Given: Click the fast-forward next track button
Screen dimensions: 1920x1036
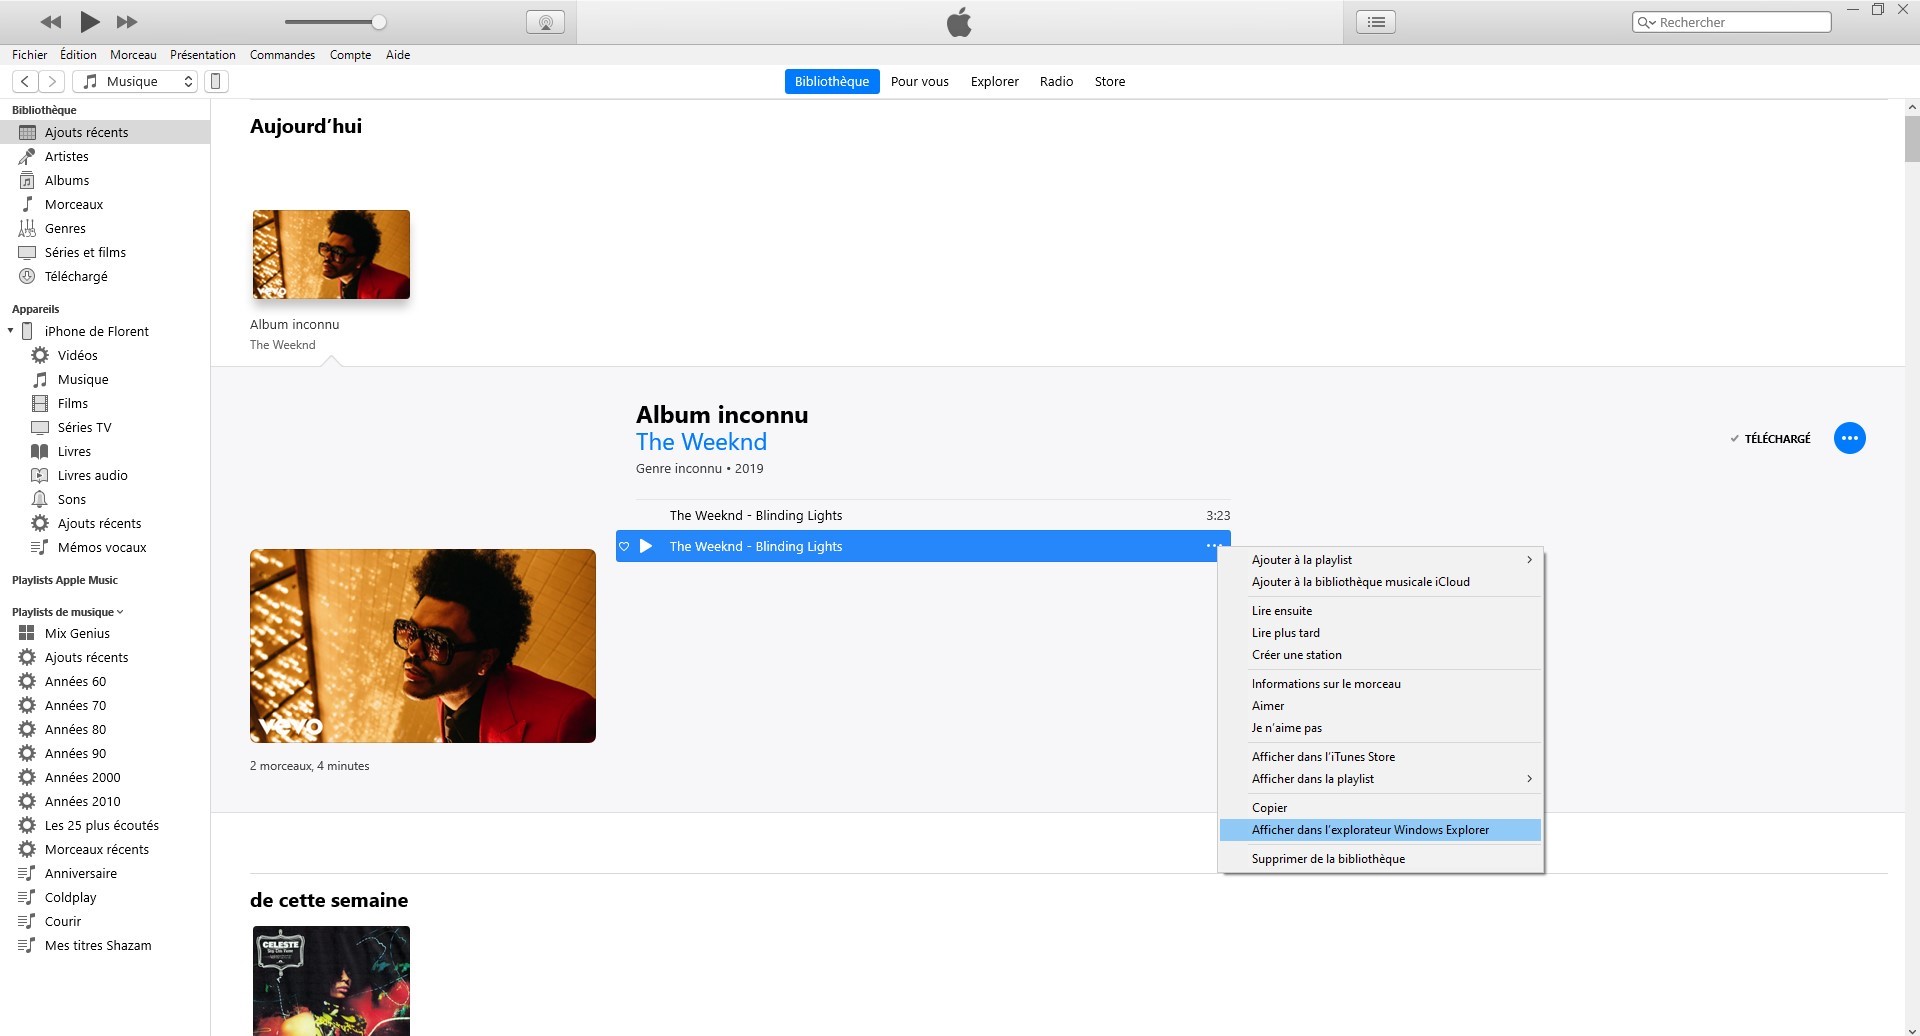Looking at the screenshot, I should [x=127, y=22].
